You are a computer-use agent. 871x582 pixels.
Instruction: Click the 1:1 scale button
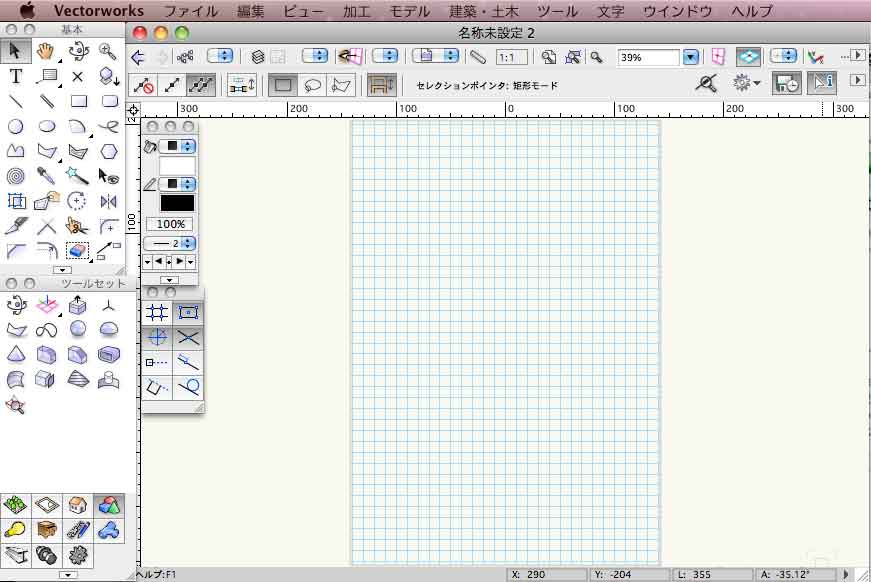coord(512,58)
